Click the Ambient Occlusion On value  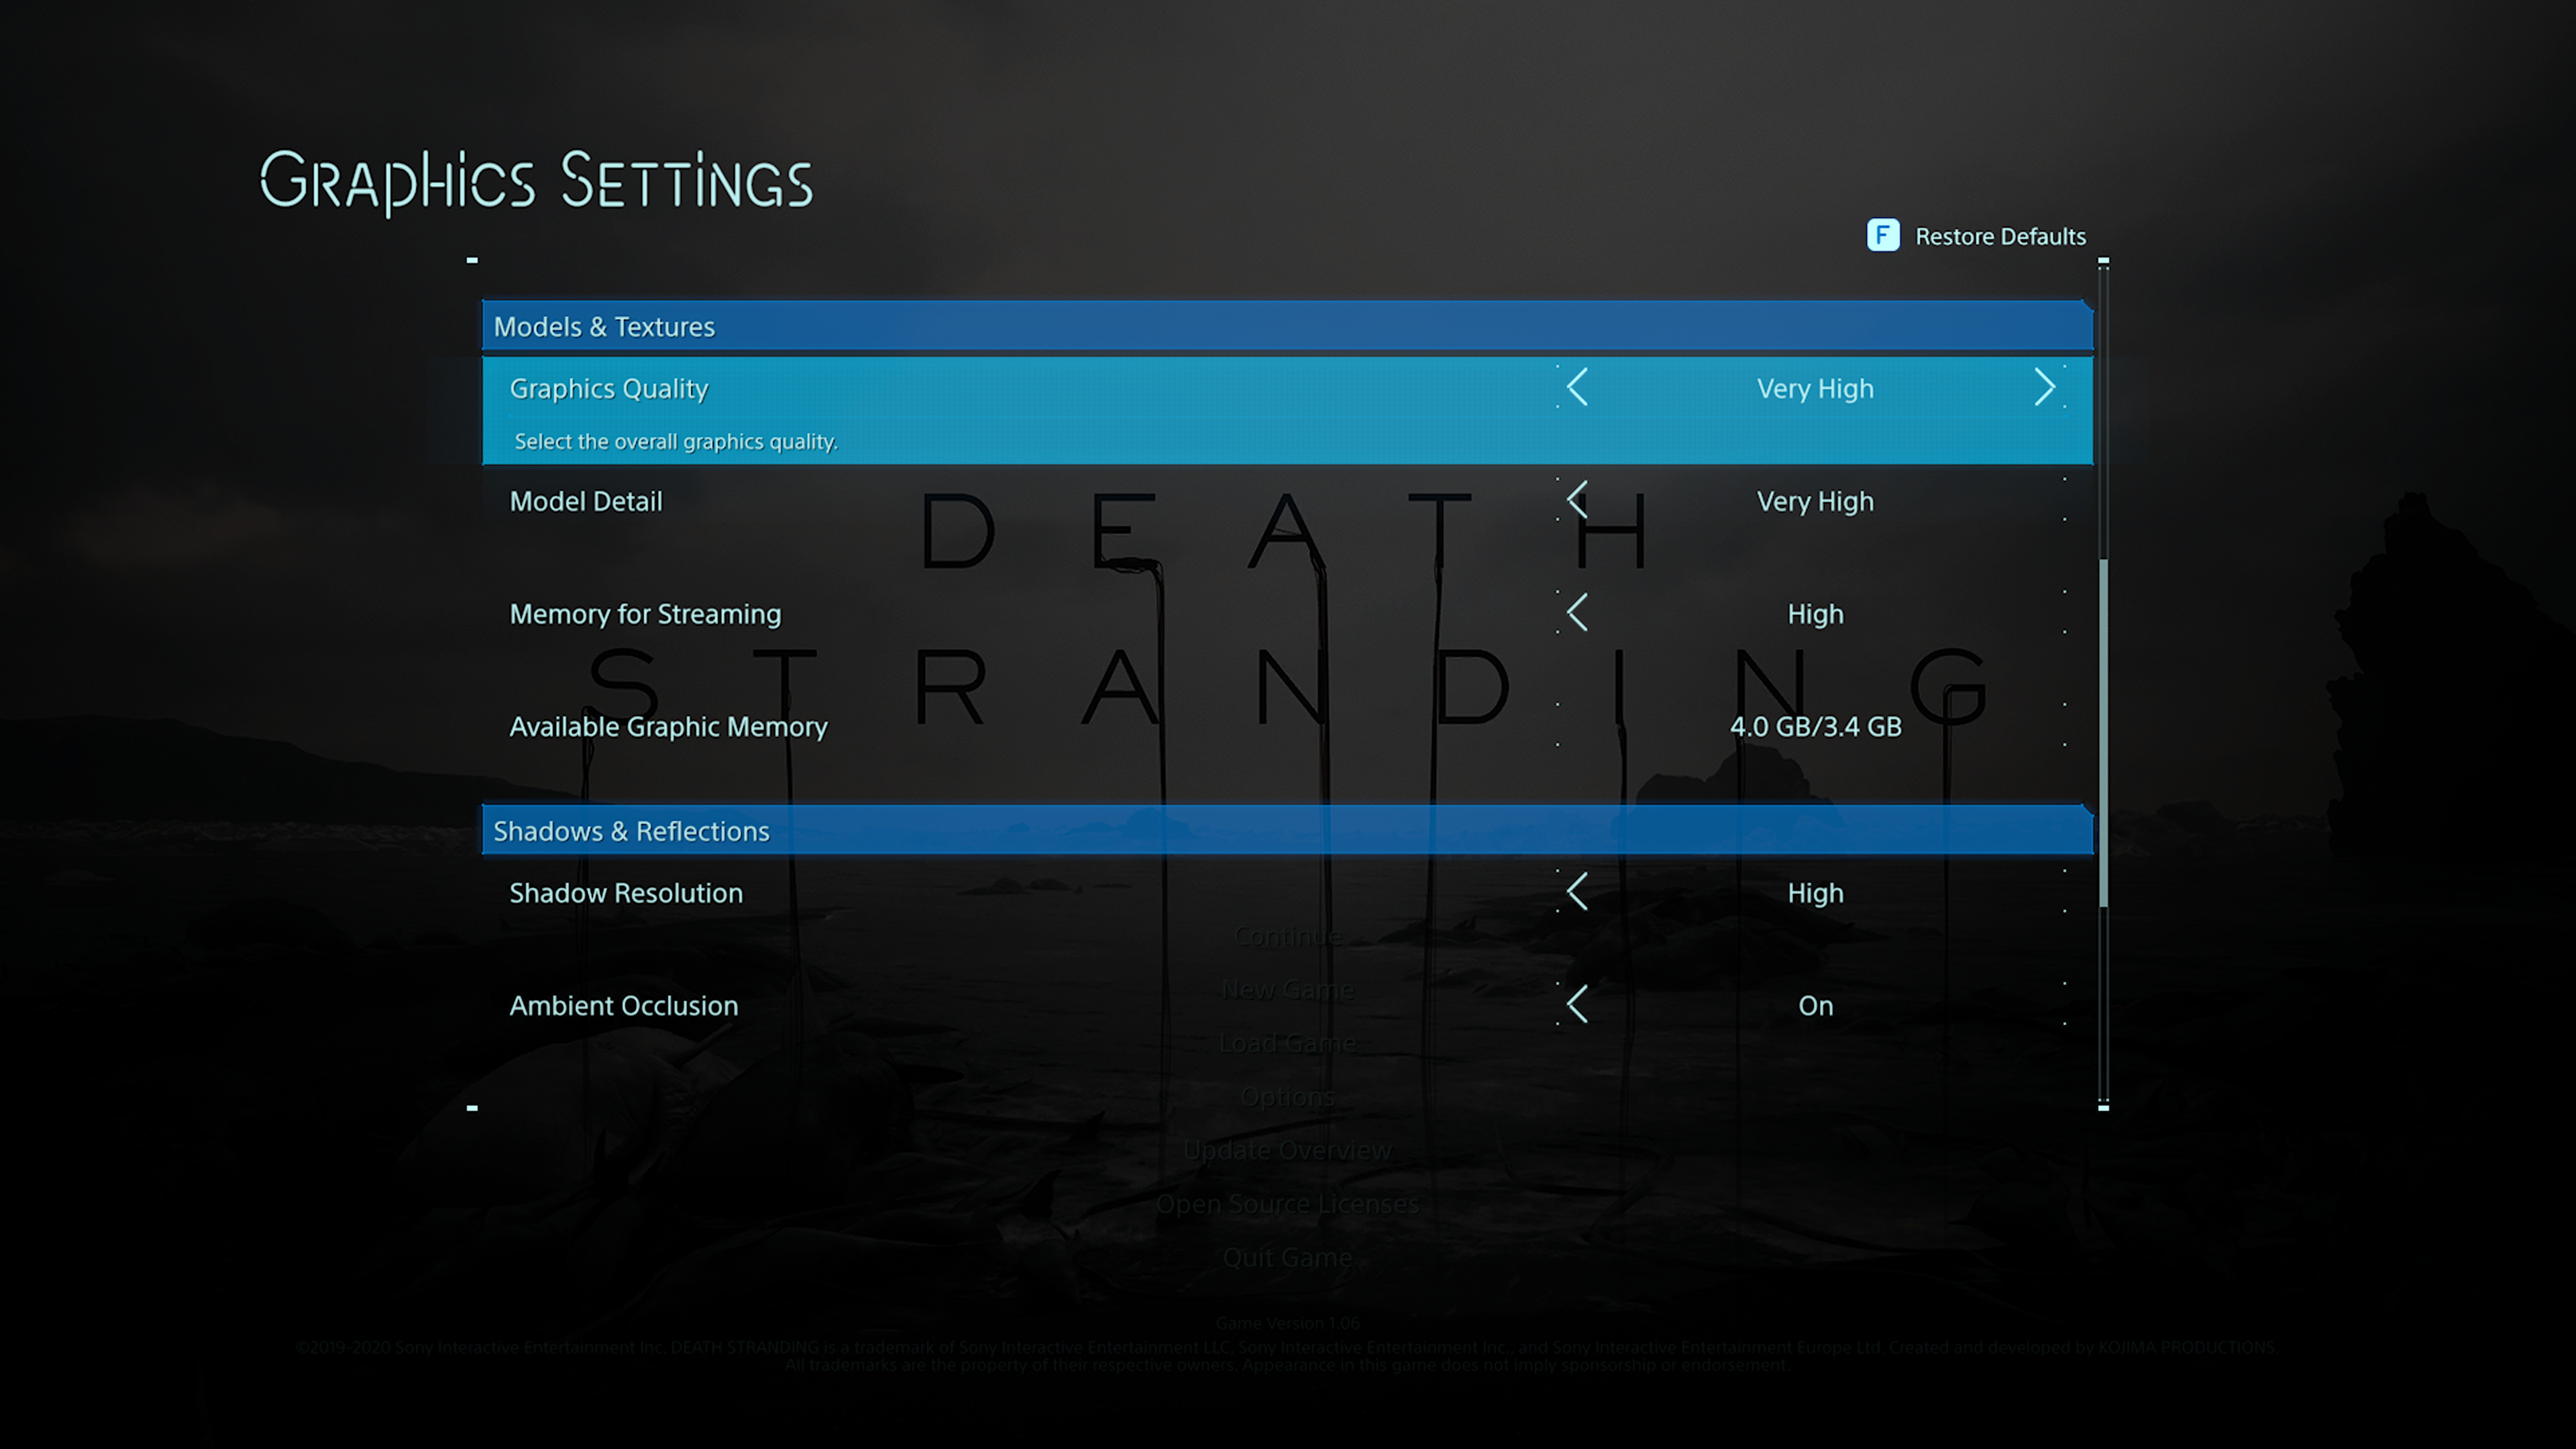[x=1815, y=1005]
